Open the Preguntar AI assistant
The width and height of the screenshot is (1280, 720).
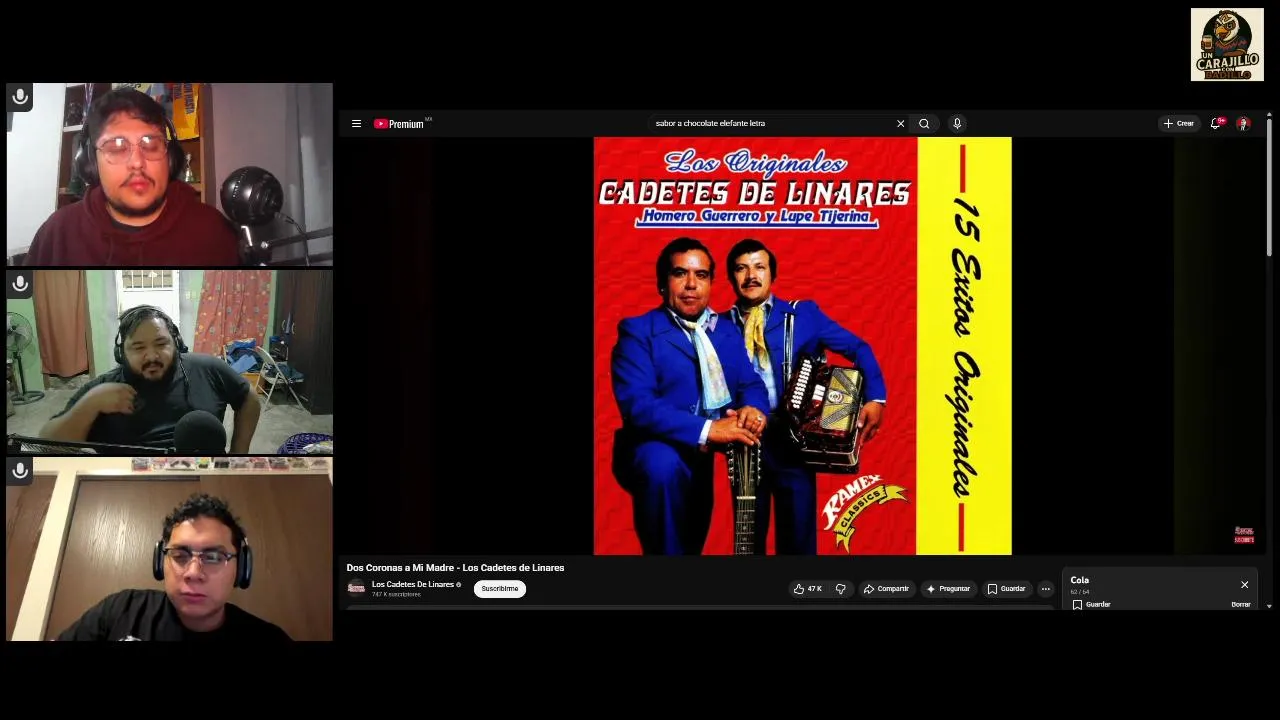pos(948,589)
